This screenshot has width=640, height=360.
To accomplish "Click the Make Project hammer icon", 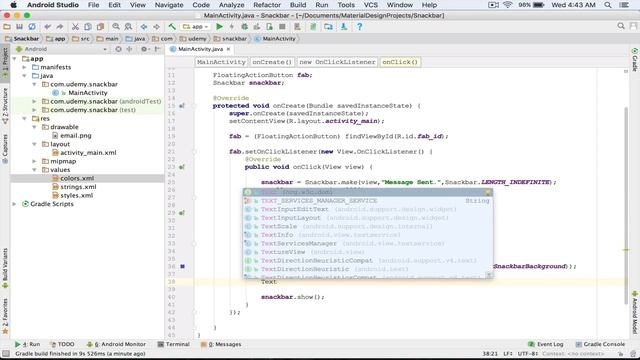I will [172, 27].
